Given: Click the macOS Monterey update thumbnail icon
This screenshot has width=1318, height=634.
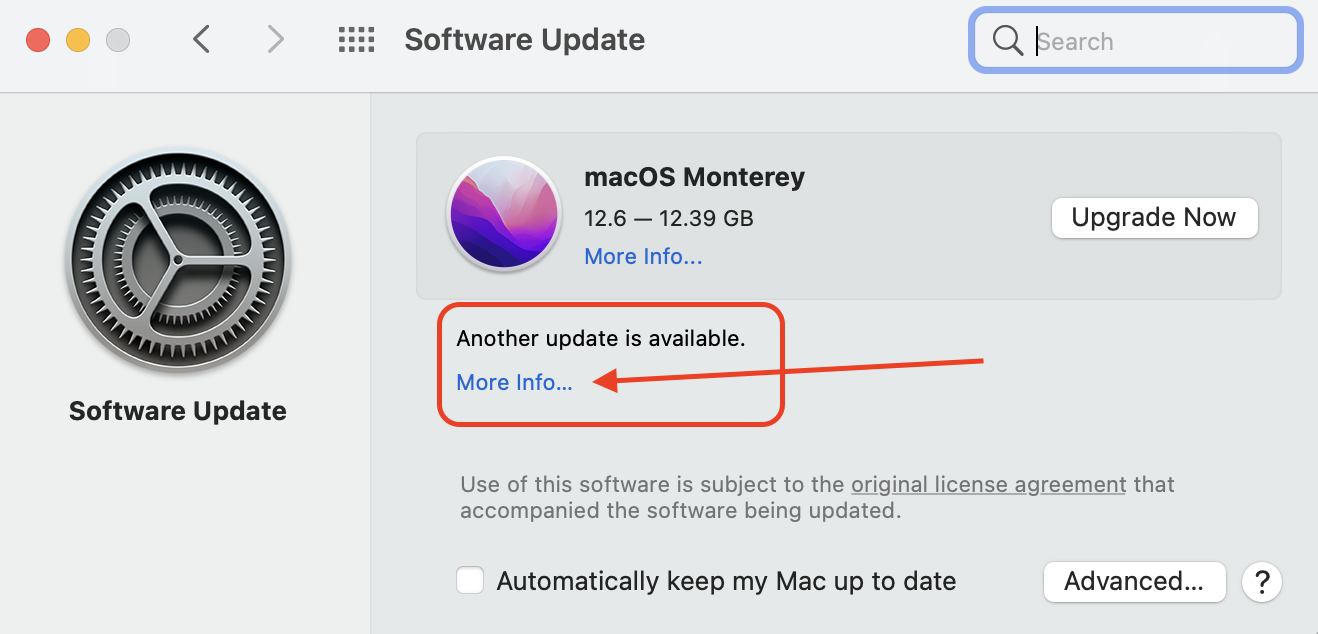Looking at the screenshot, I should pyautogui.click(x=503, y=216).
